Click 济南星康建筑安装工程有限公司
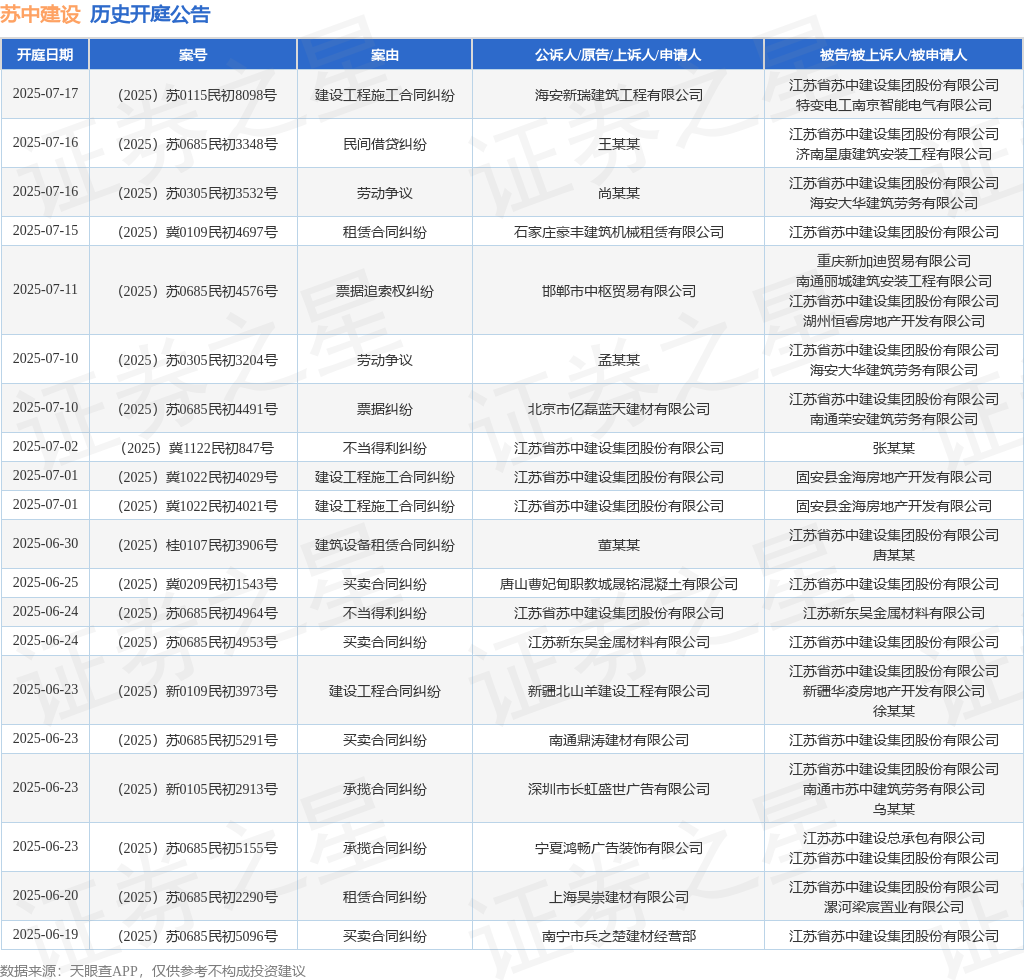1024x980 pixels. 893,154
